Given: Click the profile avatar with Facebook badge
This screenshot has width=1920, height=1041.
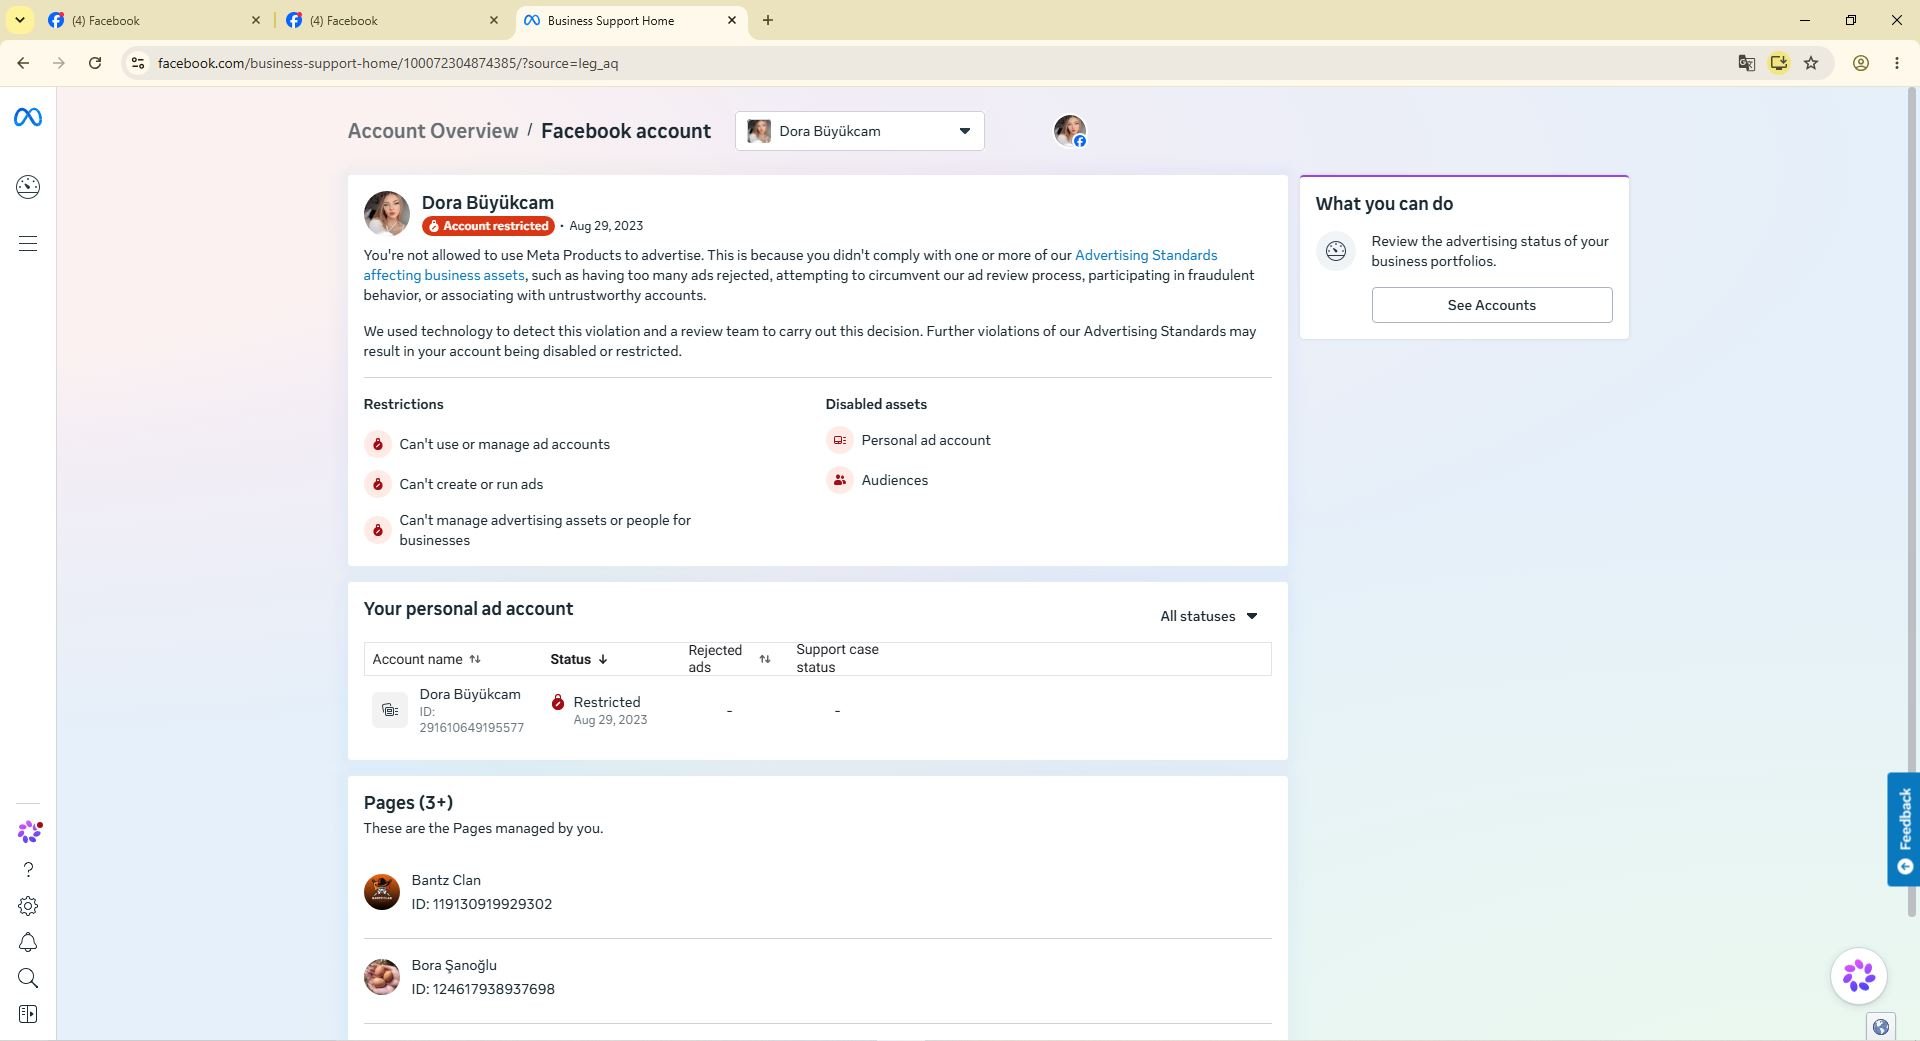Looking at the screenshot, I should point(1070,131).
